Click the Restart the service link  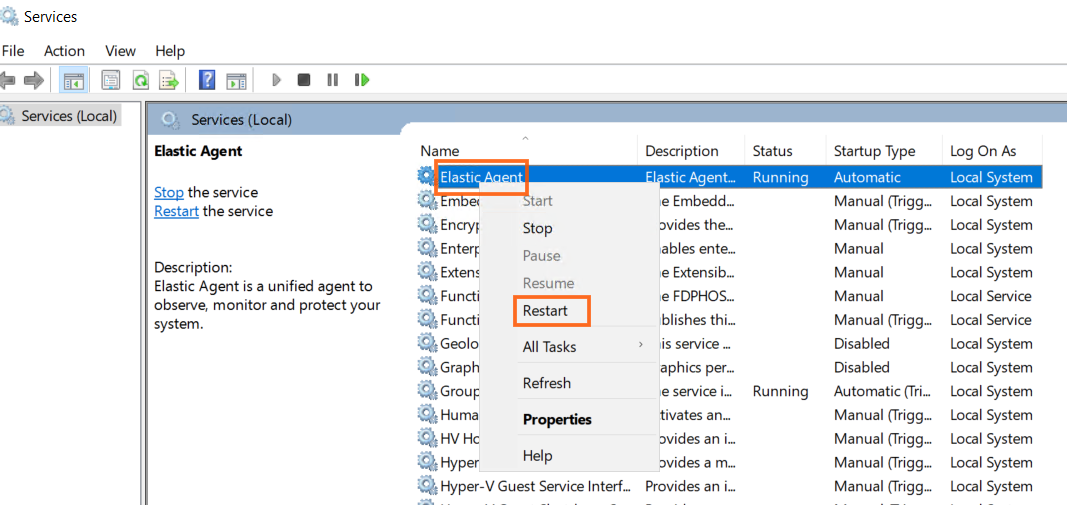[176, 211]
